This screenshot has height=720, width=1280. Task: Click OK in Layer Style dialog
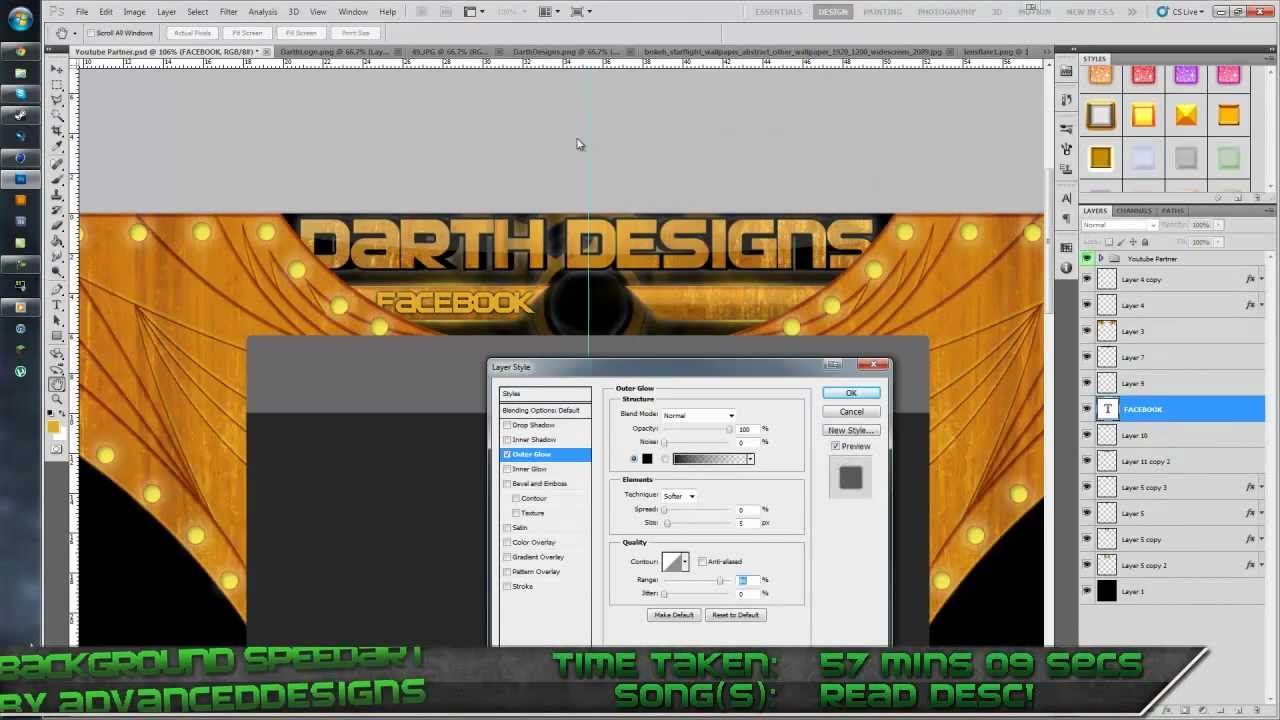(851, 393)
